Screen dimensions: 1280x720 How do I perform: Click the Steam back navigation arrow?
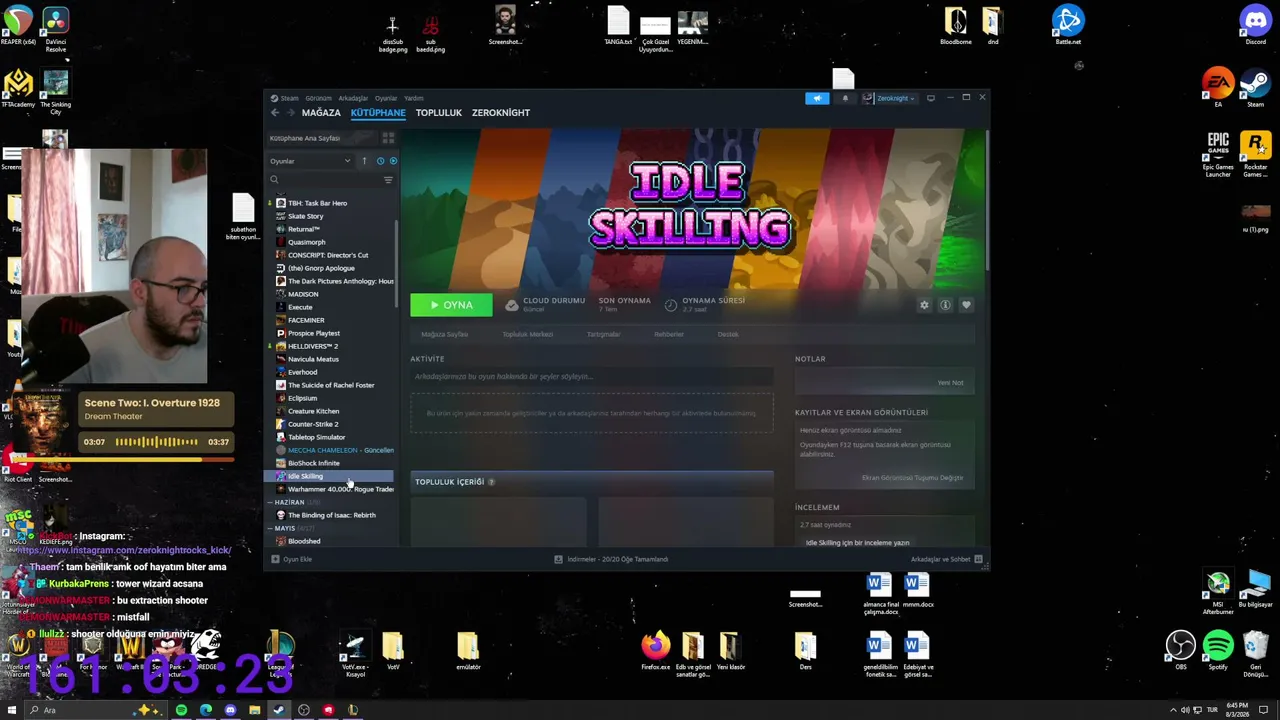(275, 113)
